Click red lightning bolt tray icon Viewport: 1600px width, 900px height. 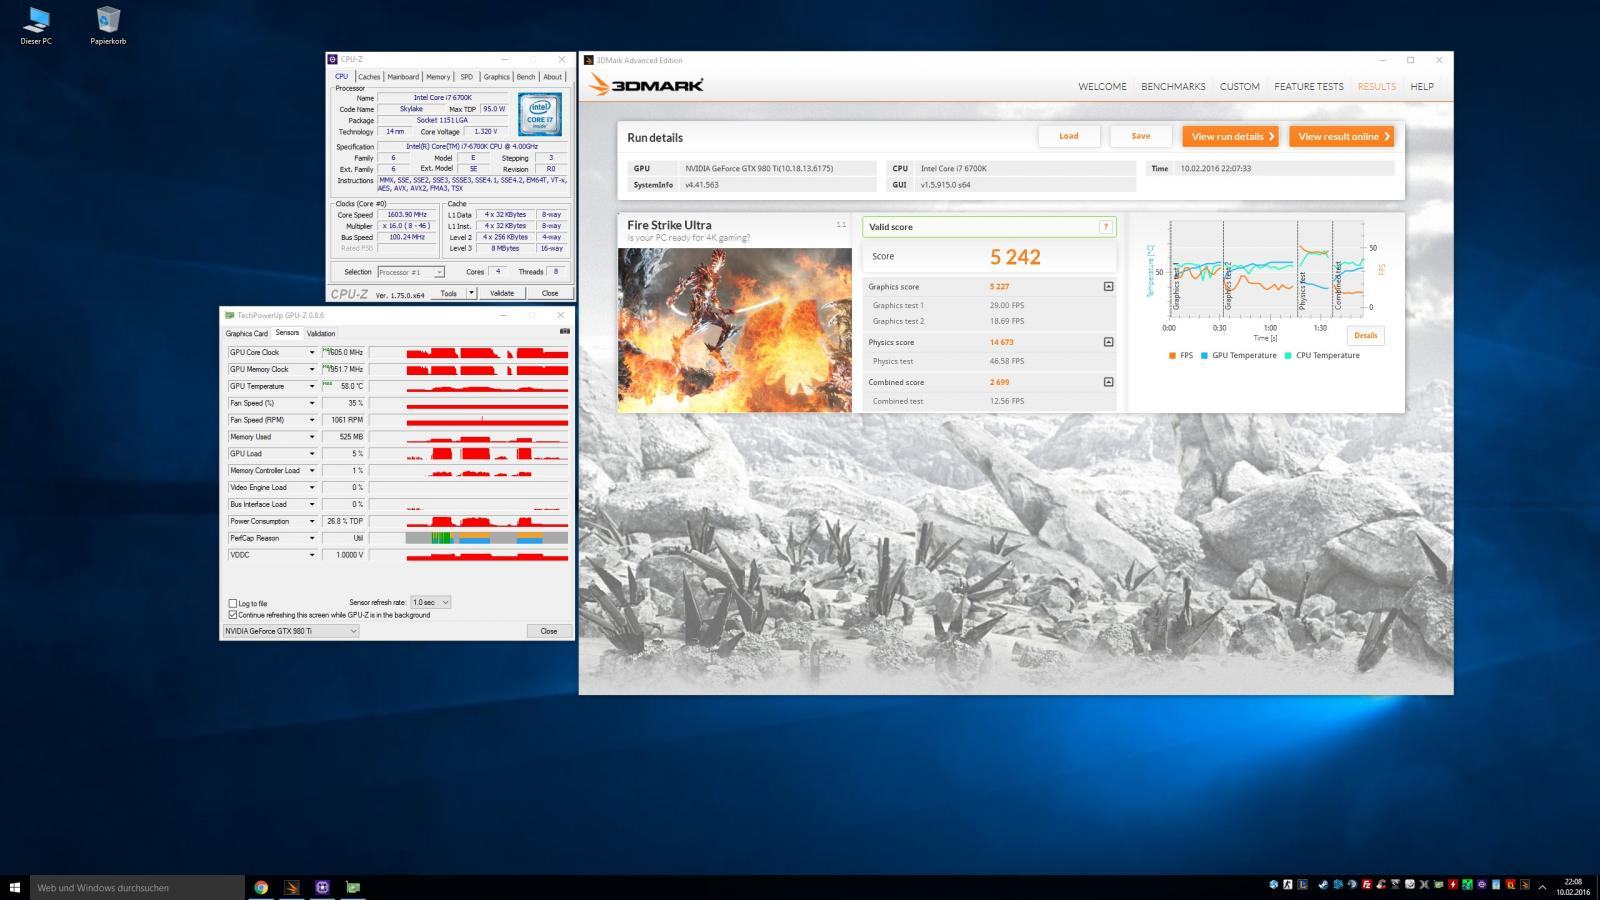tap(1453, 884)
